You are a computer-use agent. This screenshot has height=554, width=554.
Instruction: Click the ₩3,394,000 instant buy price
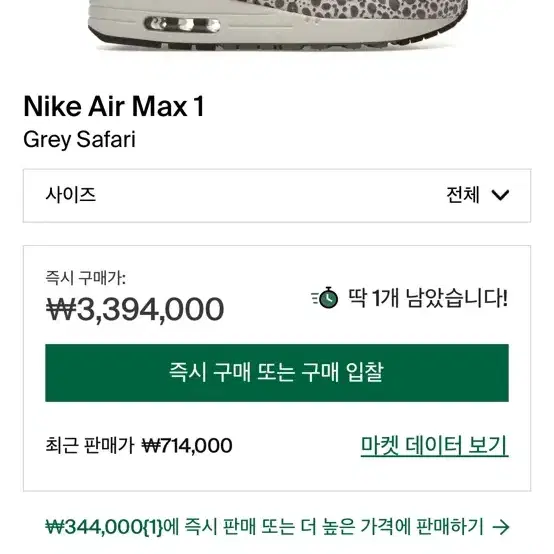[135, 310]
